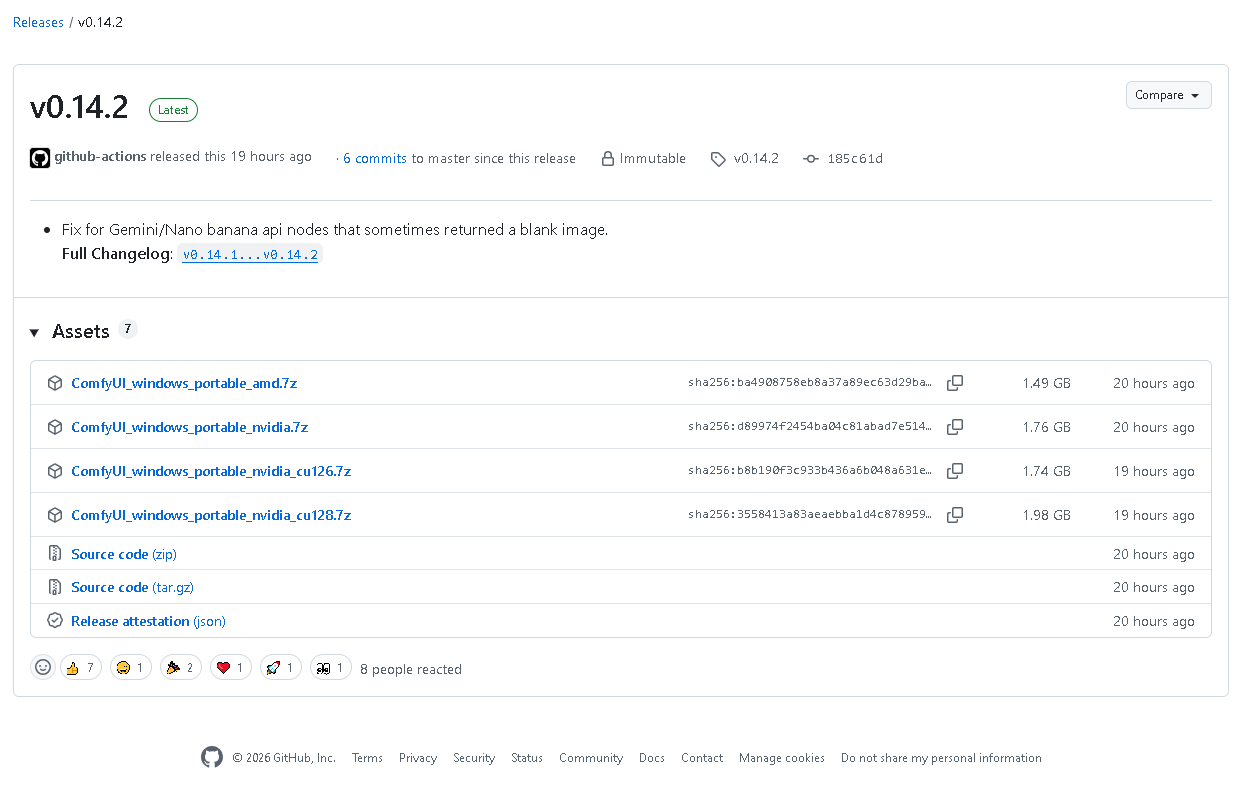Toggle the laugh reaction

point(131,667)
